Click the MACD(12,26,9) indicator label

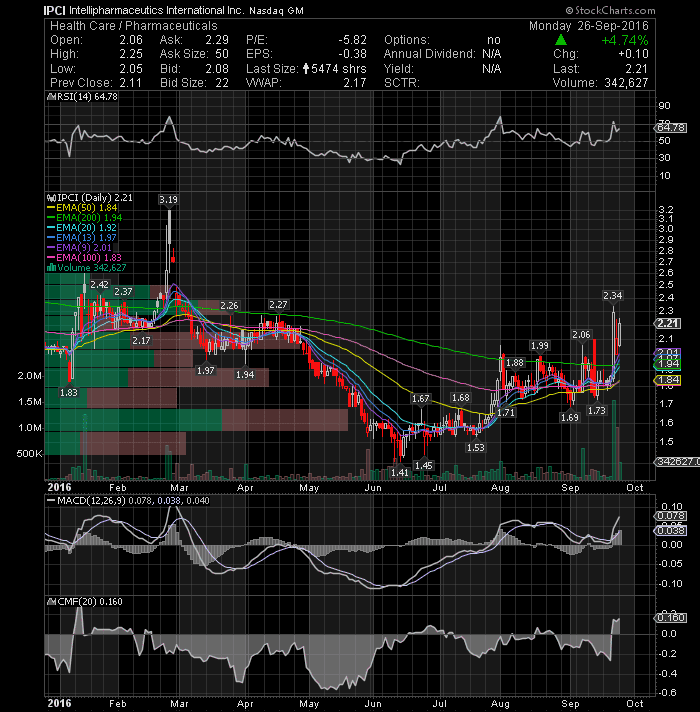tap(91, 501)
